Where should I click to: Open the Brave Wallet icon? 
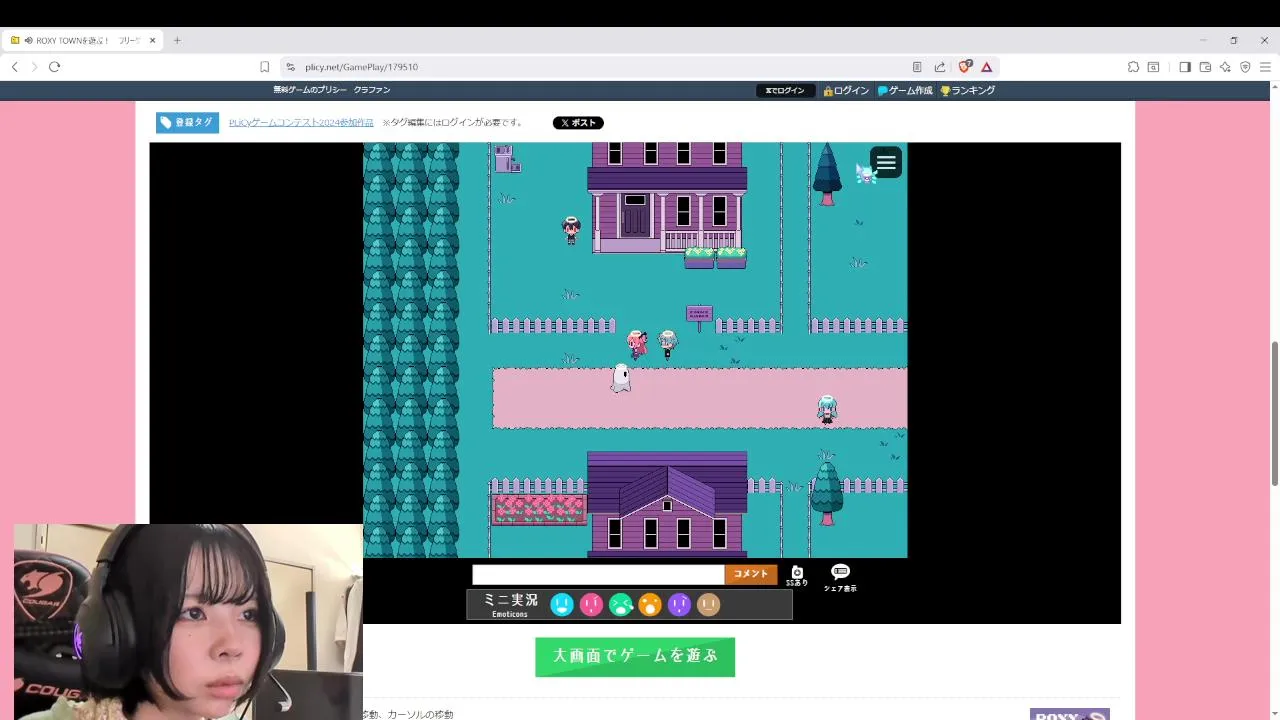pos(1205,67)
